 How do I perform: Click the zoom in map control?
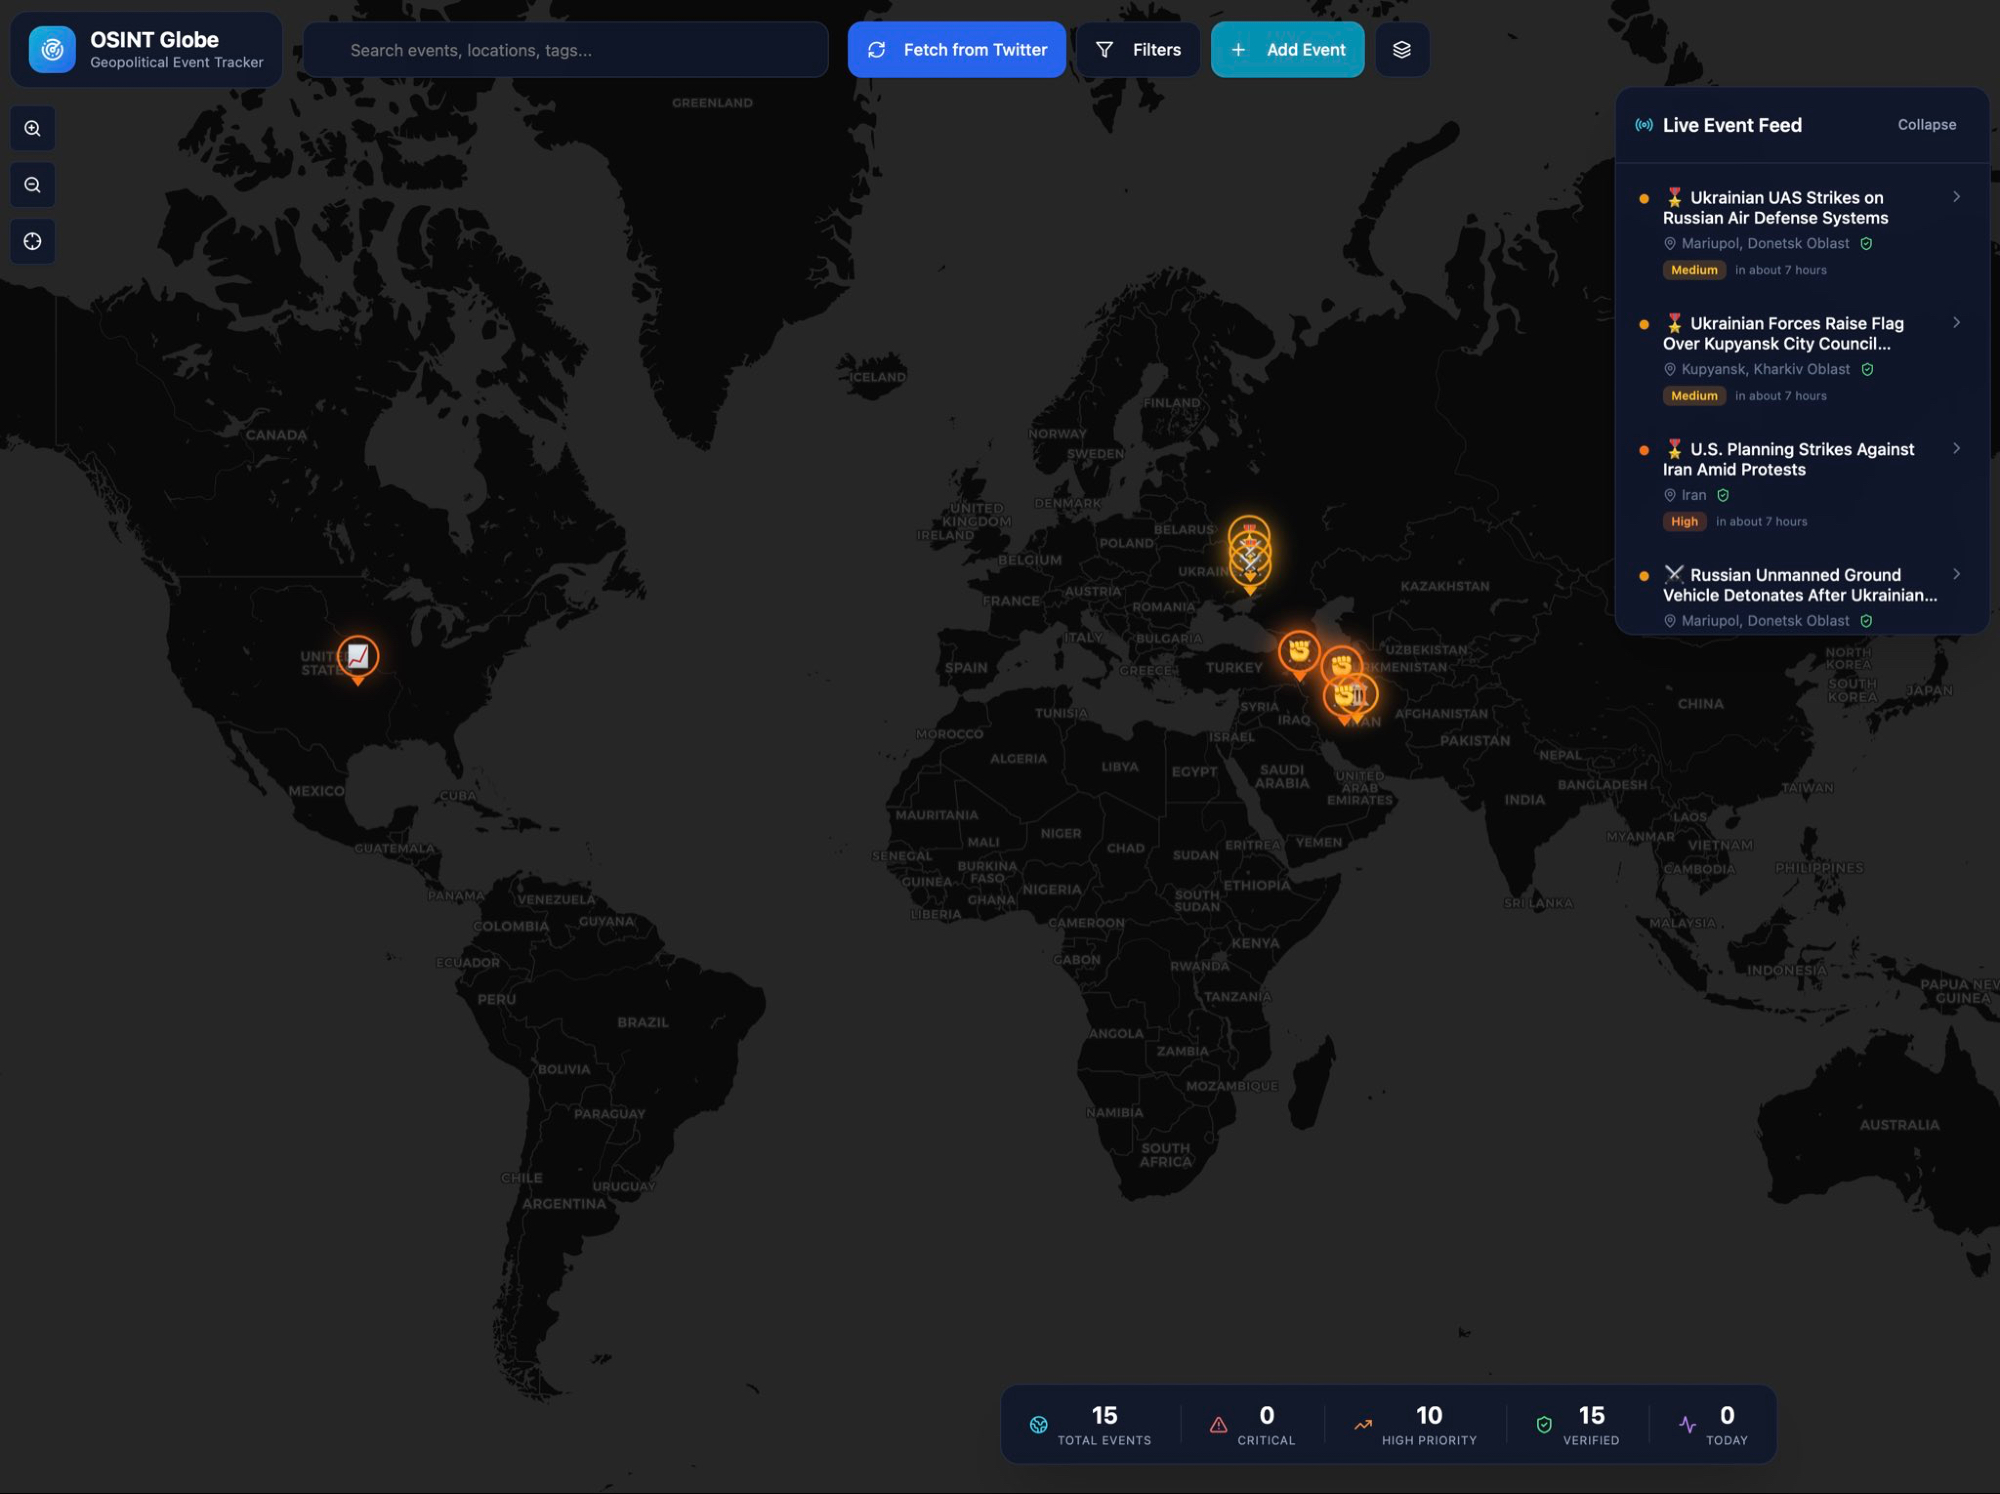(32, 129)
